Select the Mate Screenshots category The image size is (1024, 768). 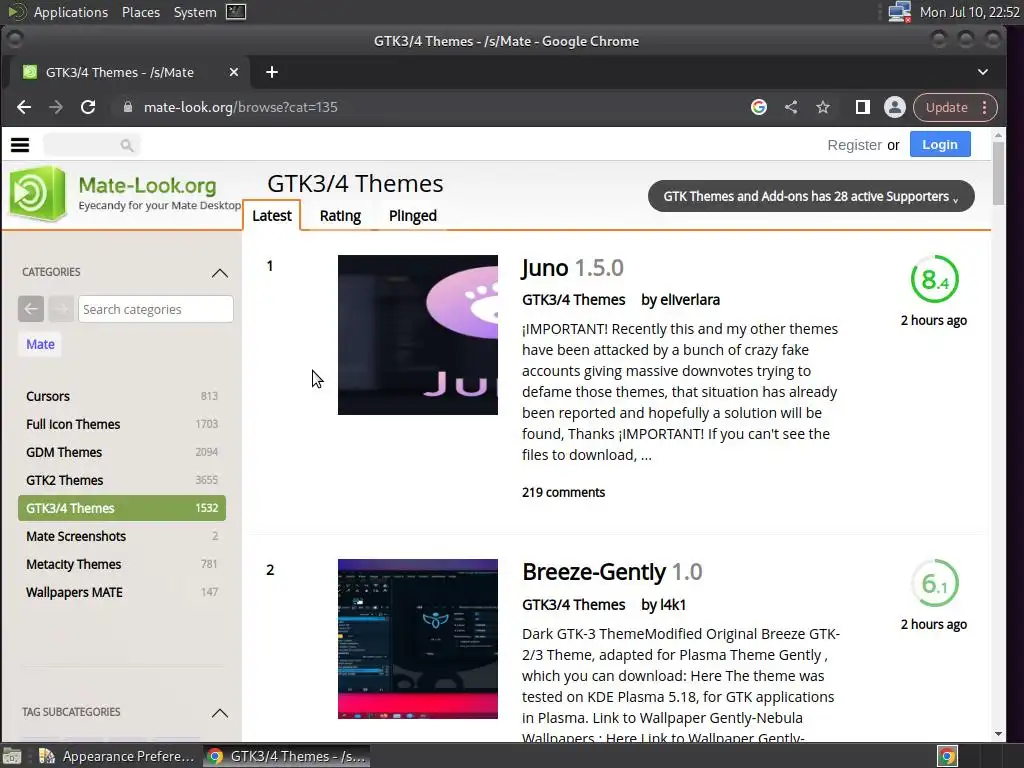(122, 536)
